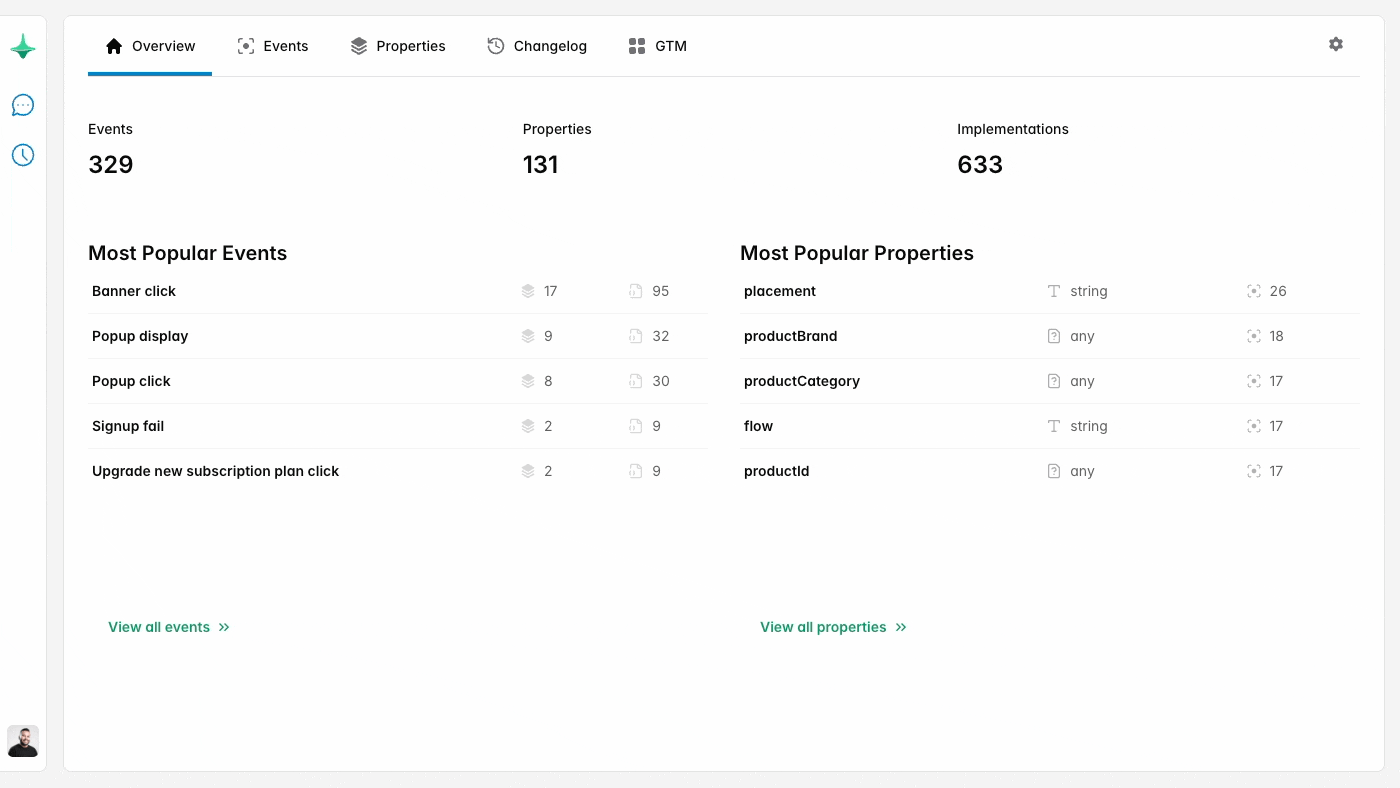This screenshot has height=788, width=1400.
Task: Select the Signup fail event row
Action: coord(128,426)
